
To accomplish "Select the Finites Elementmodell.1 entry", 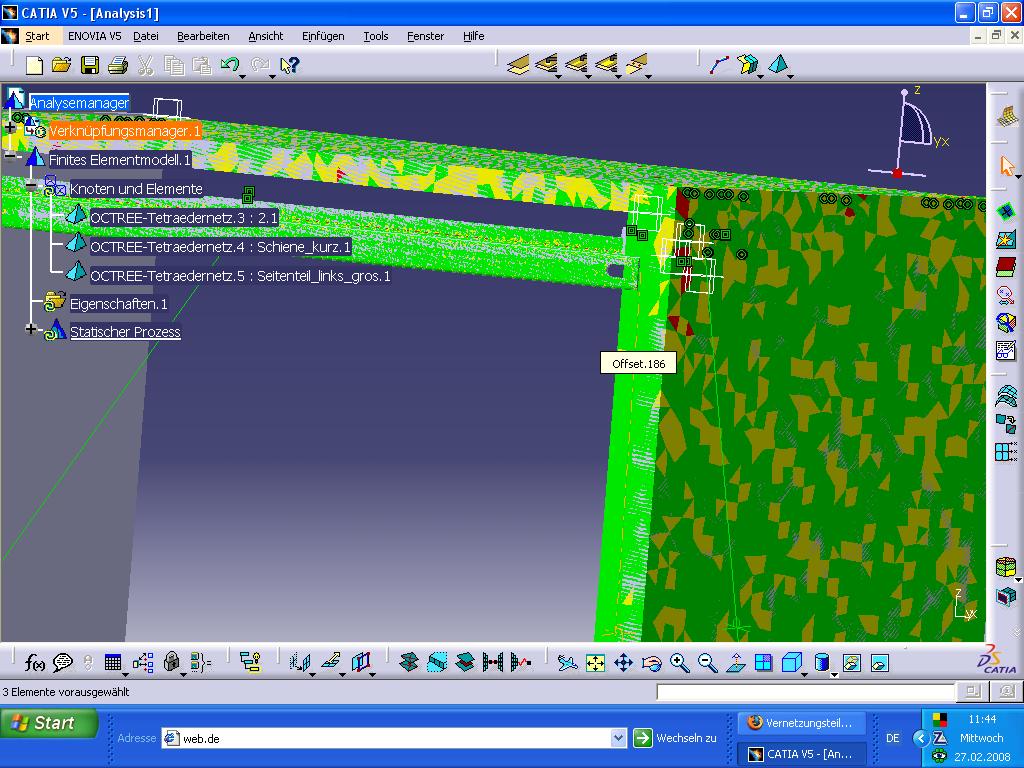I will [120, 159].
